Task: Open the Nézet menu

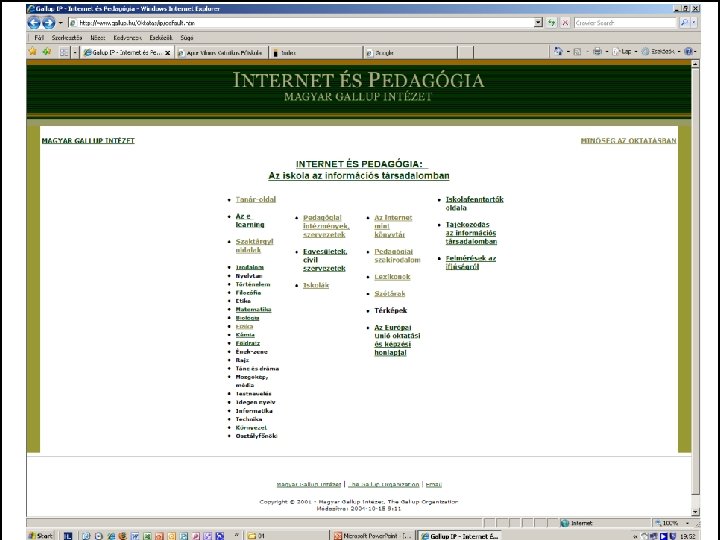Action: click(x=98, y=38)
